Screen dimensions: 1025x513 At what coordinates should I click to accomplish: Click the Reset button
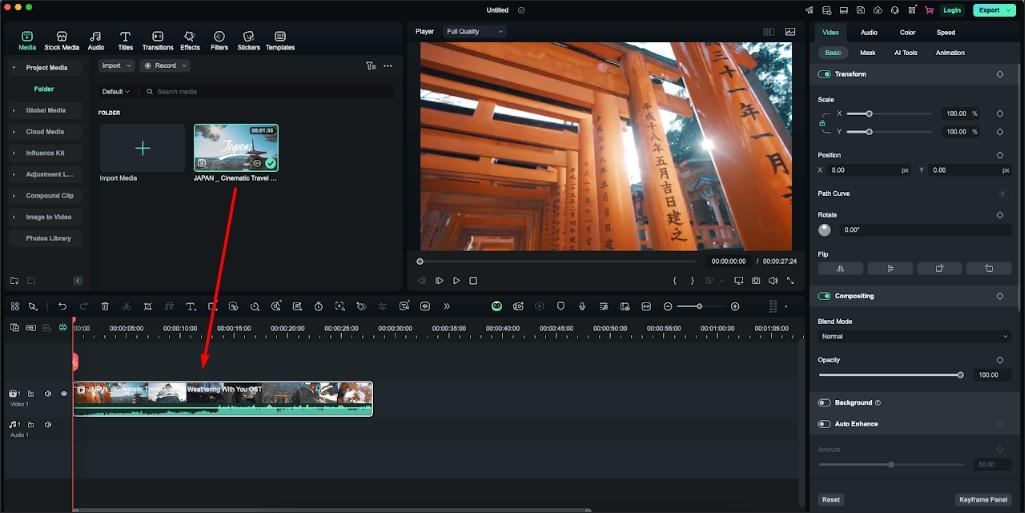coord(831,499)
